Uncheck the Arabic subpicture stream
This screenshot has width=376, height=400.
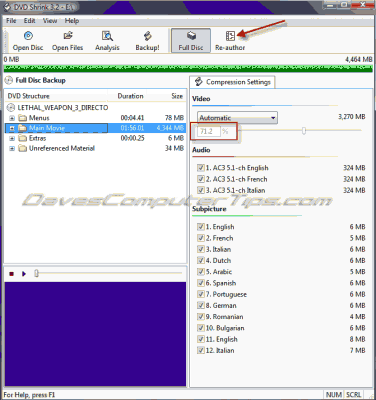tap(200, 272)
